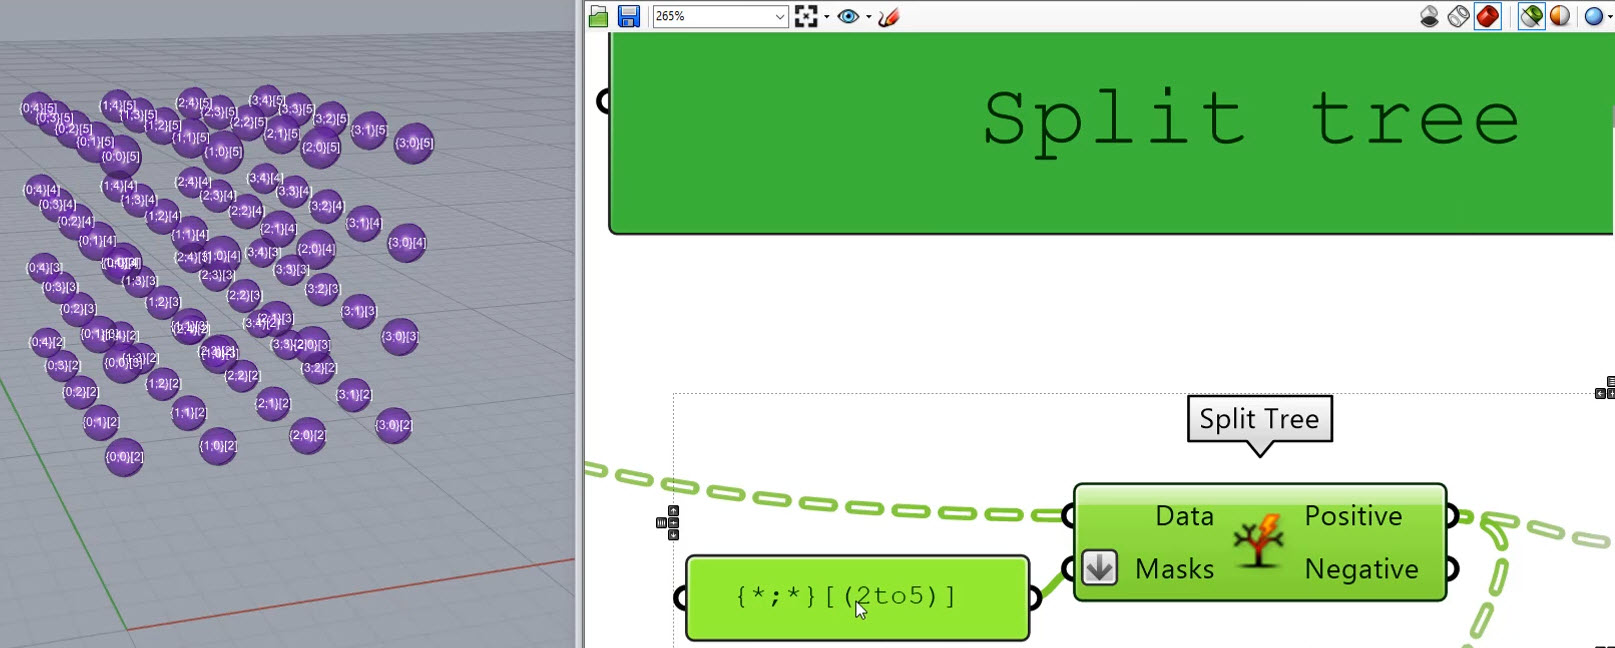
Task: Click the Split Tree component's tree icon
Action: click(x=1258, y=542)
